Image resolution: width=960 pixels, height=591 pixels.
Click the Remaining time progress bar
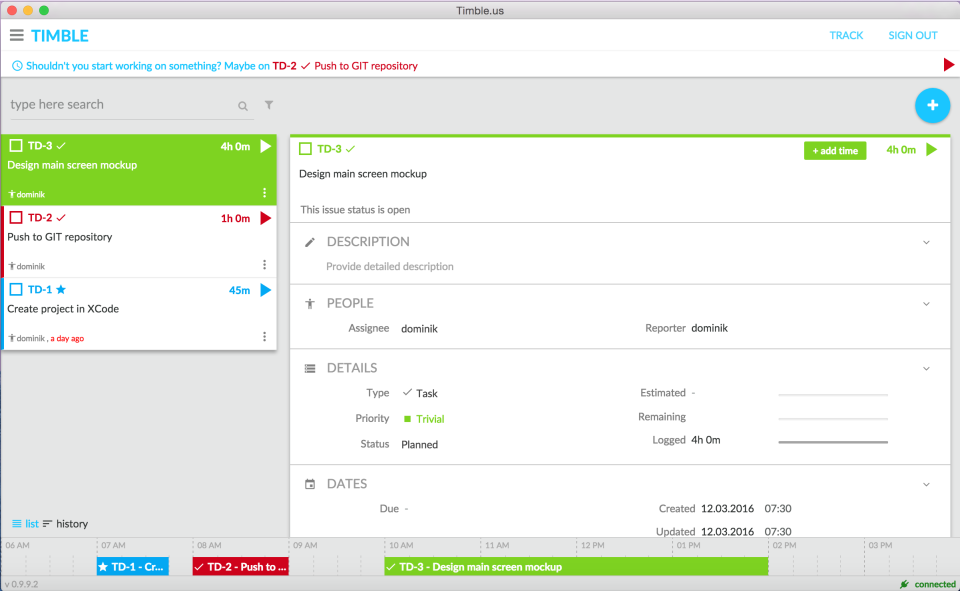click(833, 418)
